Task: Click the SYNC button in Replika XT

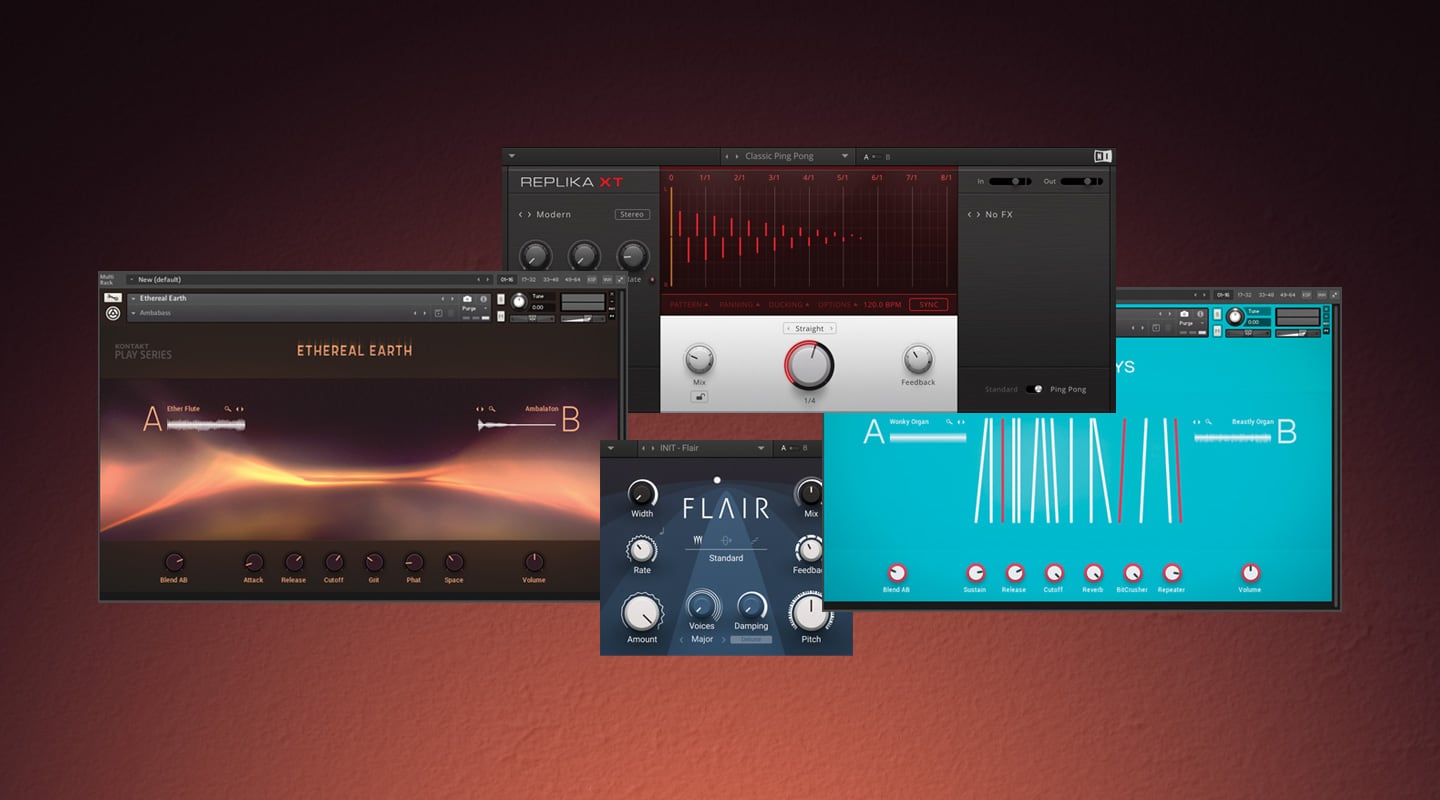Action: 928,304
